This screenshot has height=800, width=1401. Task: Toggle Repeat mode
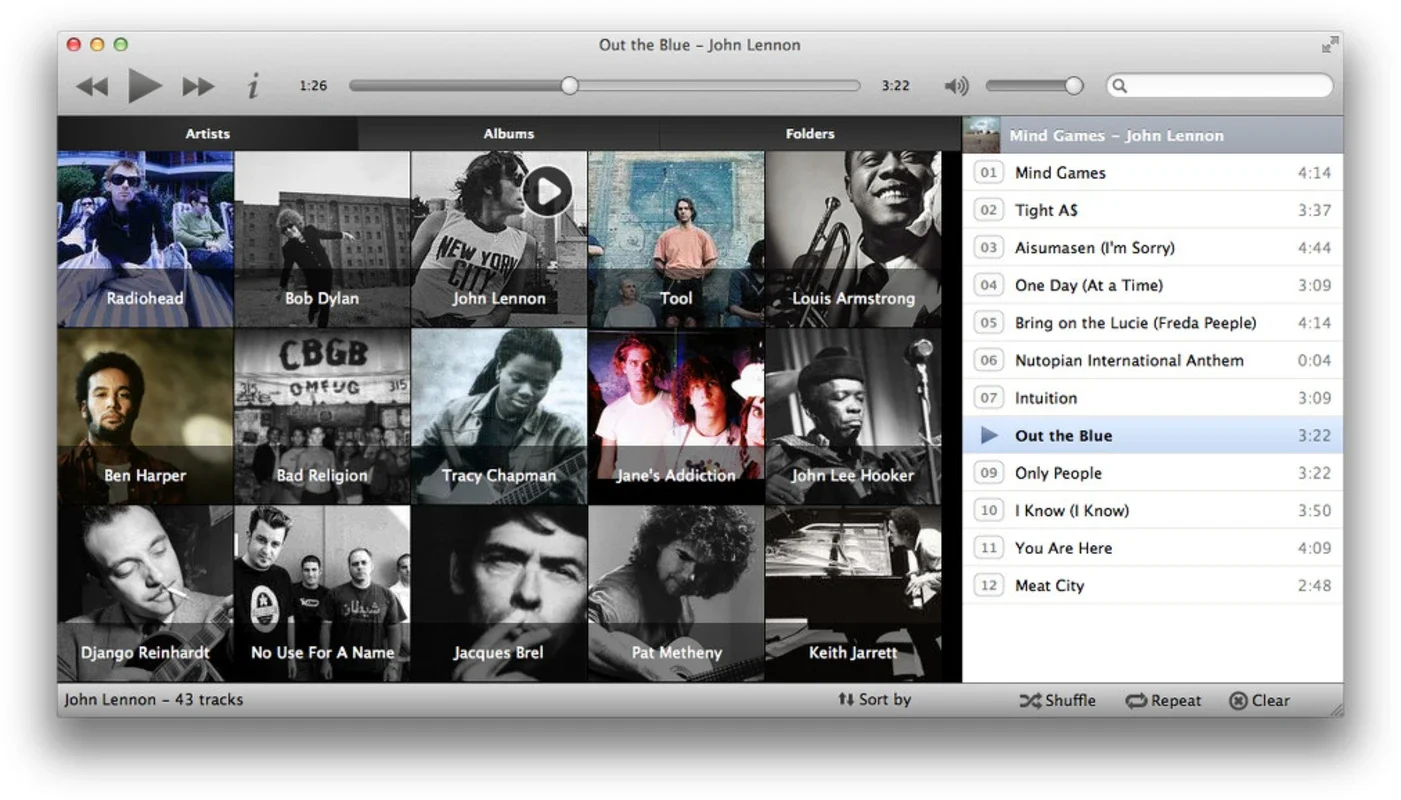1163,700
